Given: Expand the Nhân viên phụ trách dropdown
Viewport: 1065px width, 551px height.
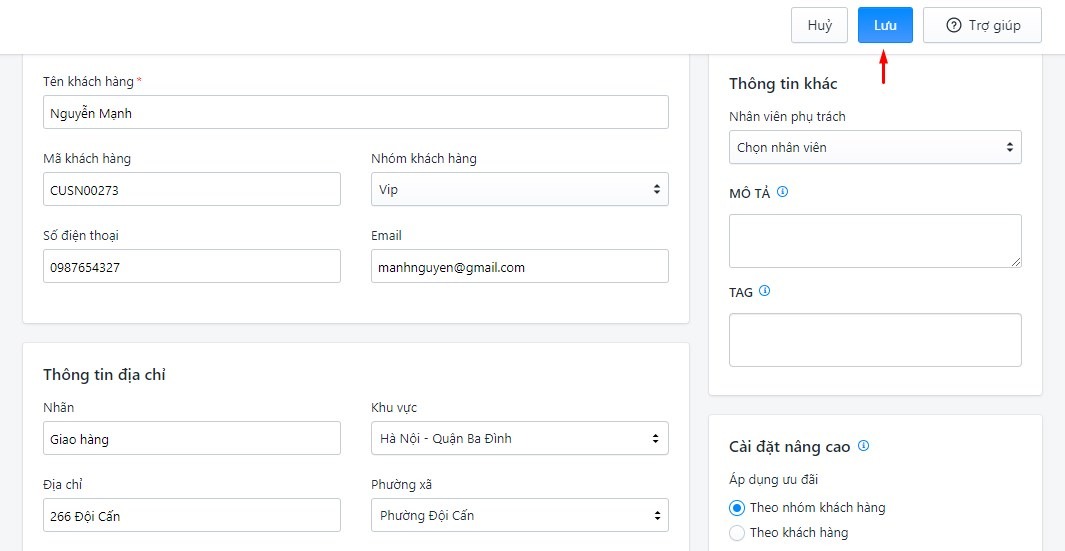Looking at the screenshot, I should 875,147.
